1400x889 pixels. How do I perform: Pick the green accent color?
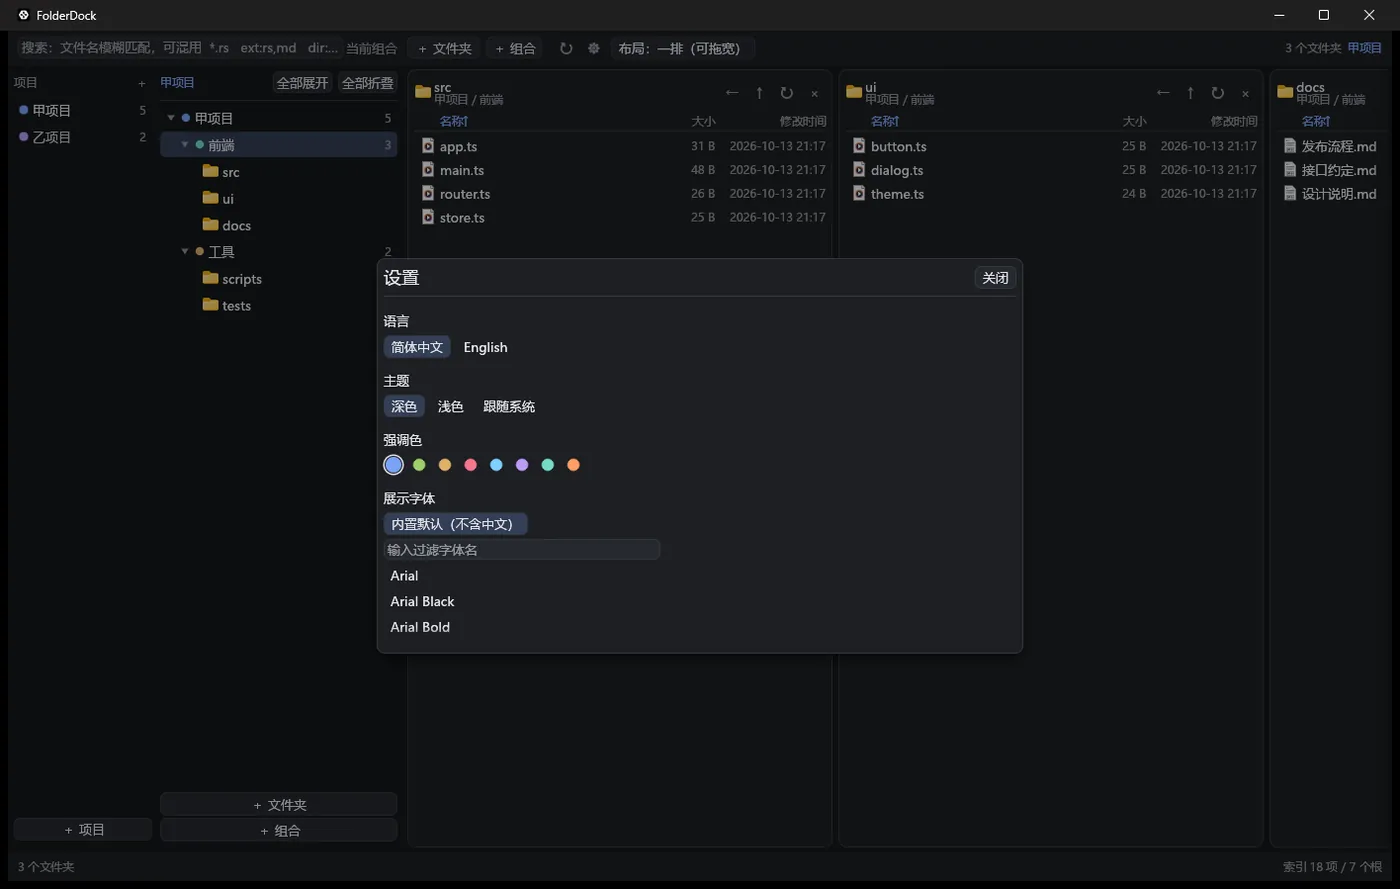[419, 465]
